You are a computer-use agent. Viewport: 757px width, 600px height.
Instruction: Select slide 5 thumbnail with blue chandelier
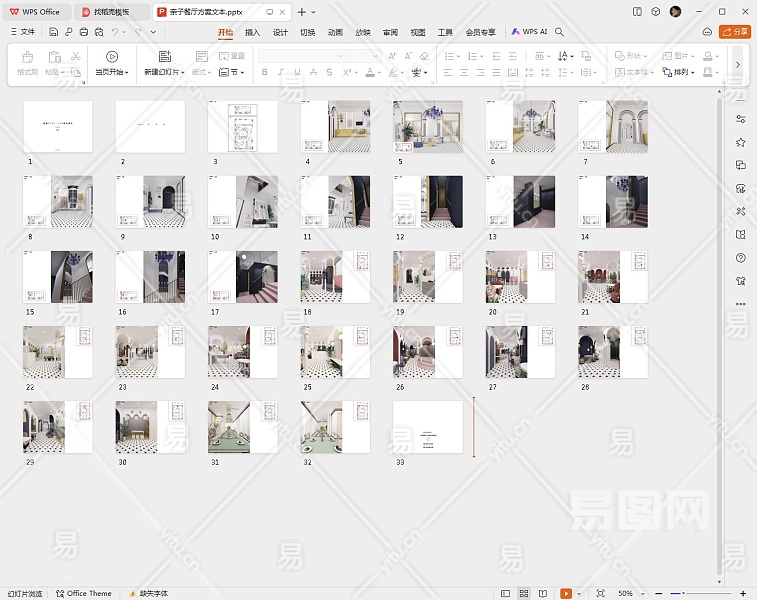(427, 126)
